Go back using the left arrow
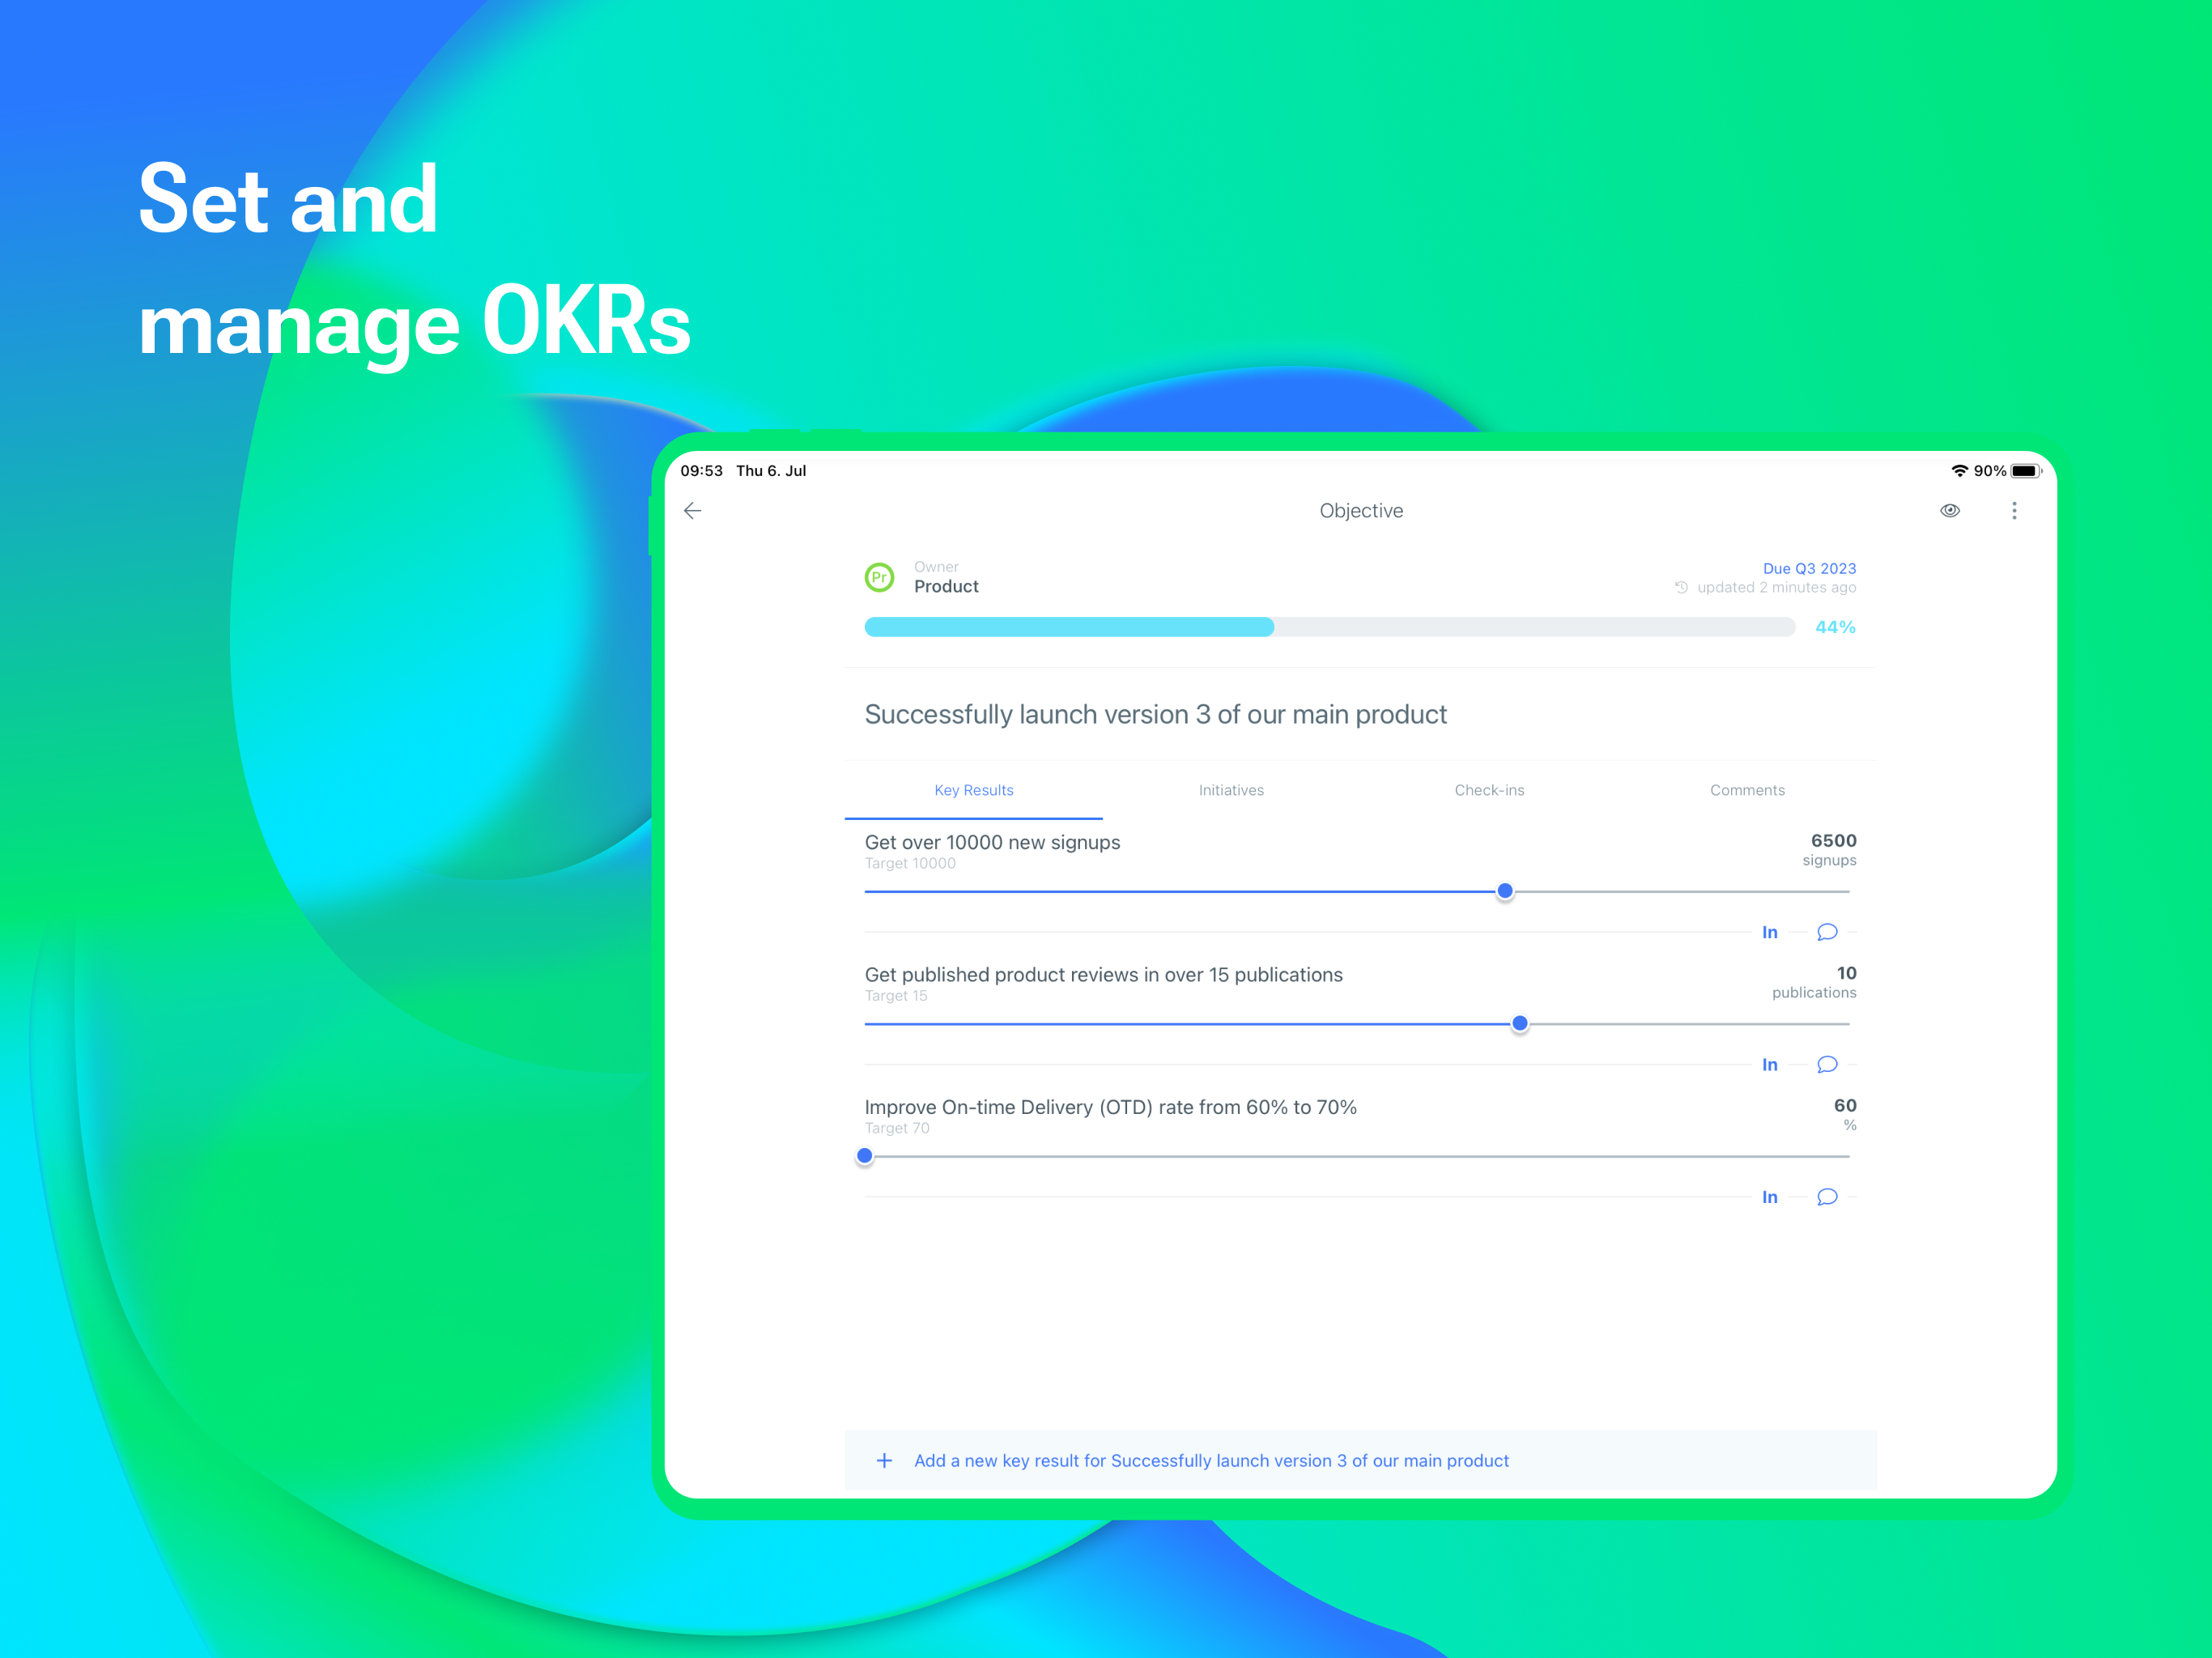The width and height of the screenshot is (2212, 1658). click(x=692, y=511)
